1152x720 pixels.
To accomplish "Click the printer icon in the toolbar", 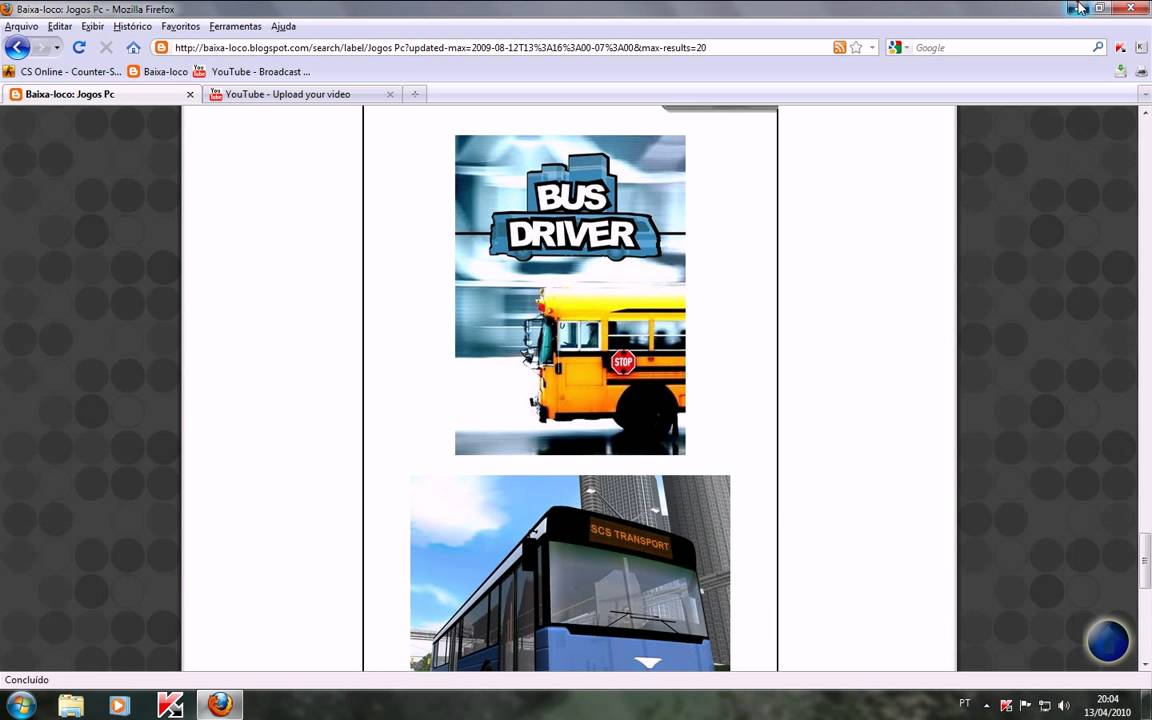I will (1141, 71).
